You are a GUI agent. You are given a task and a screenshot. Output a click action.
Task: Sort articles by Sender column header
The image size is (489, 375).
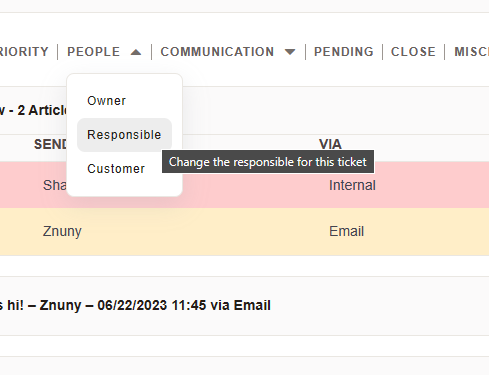[x=50, y=144]
